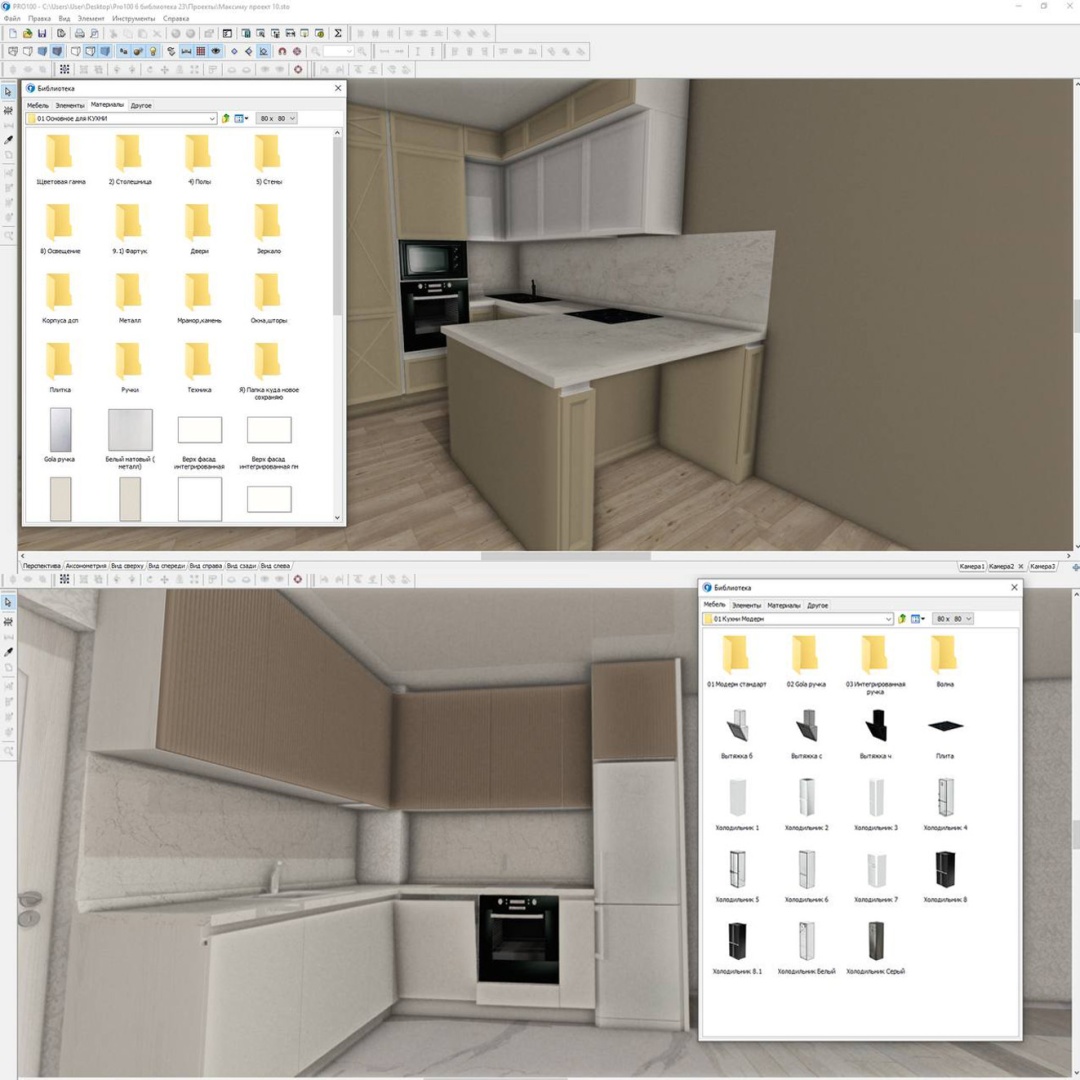Open the Инструменты menu
The image size is (1080, 1080).
click(x=134, y=19)
